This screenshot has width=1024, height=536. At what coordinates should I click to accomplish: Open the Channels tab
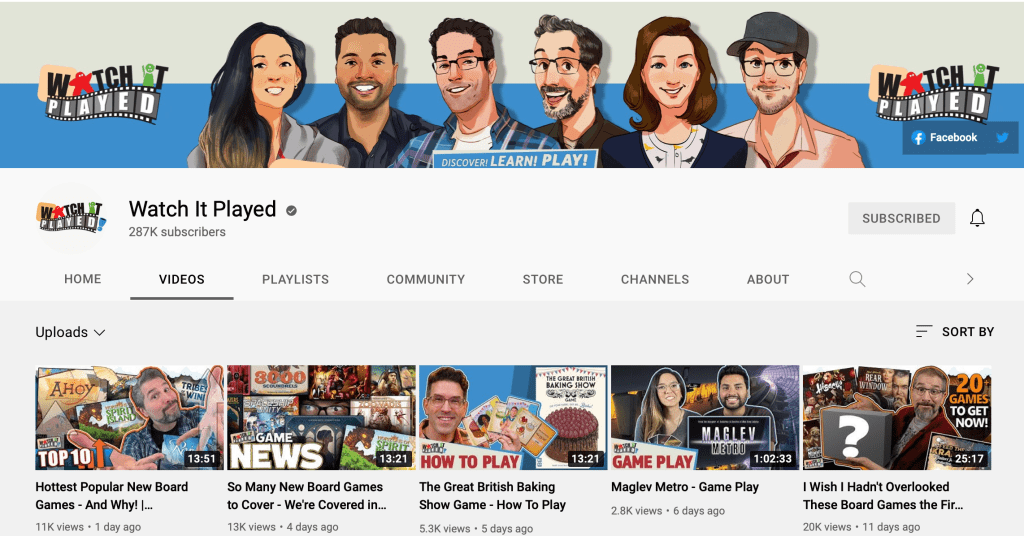point(655,279)
